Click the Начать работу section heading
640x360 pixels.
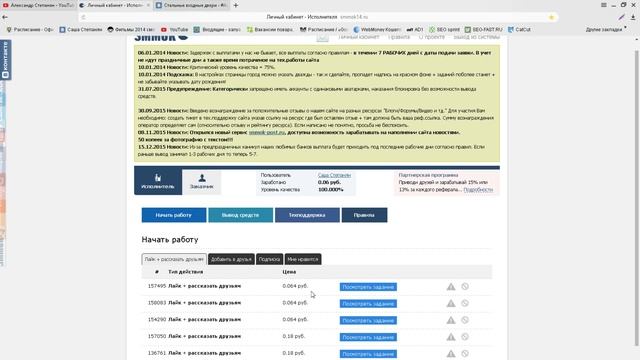(x=170, y=240)
